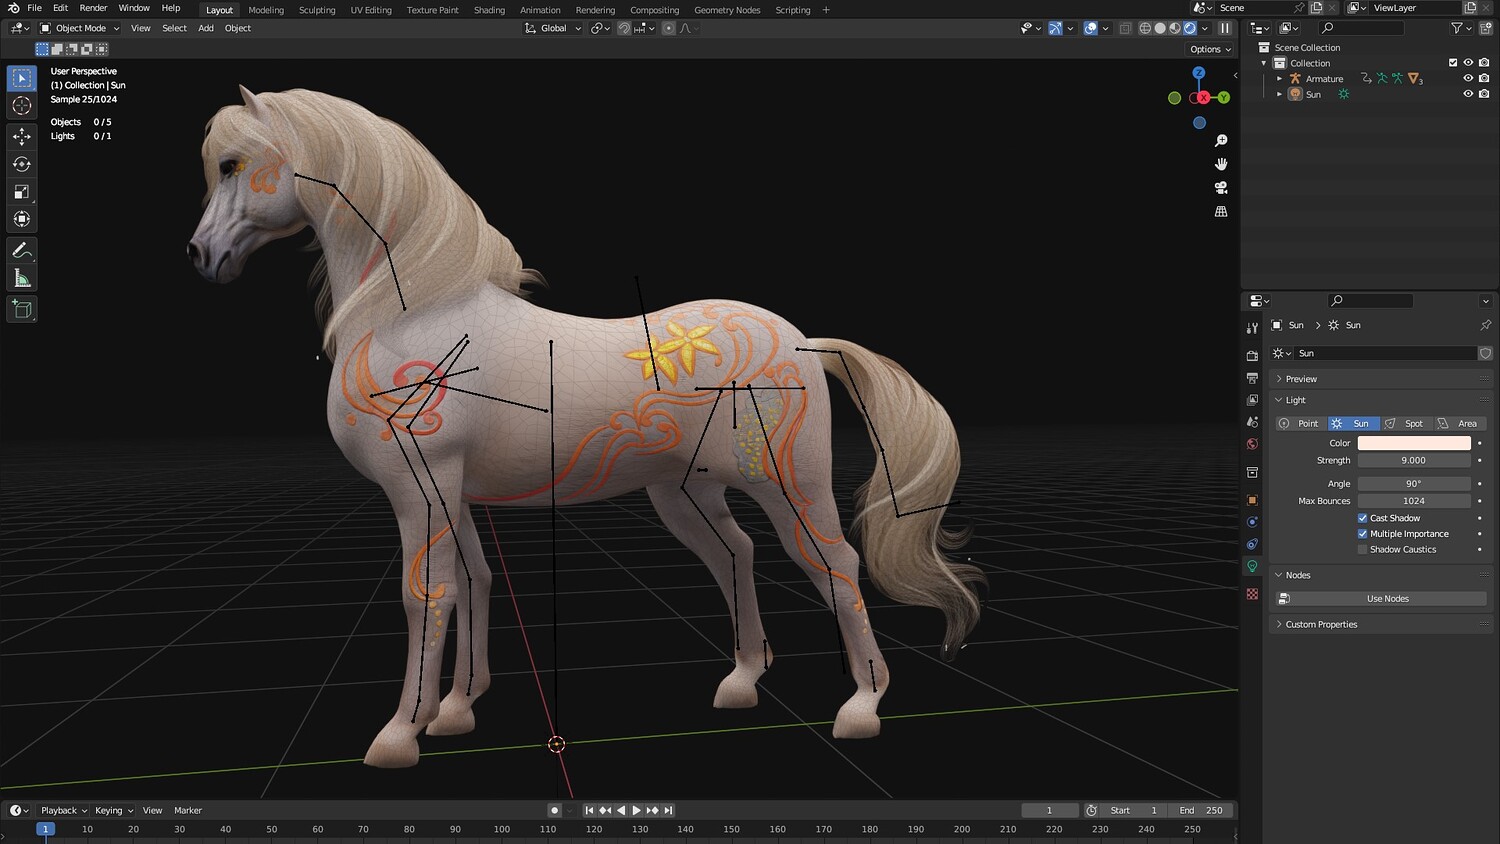Image resolution: width=1500 pixels, height=844 pixels.
Task: Activate the 3D Cursor tool
Action: (22, 105)
